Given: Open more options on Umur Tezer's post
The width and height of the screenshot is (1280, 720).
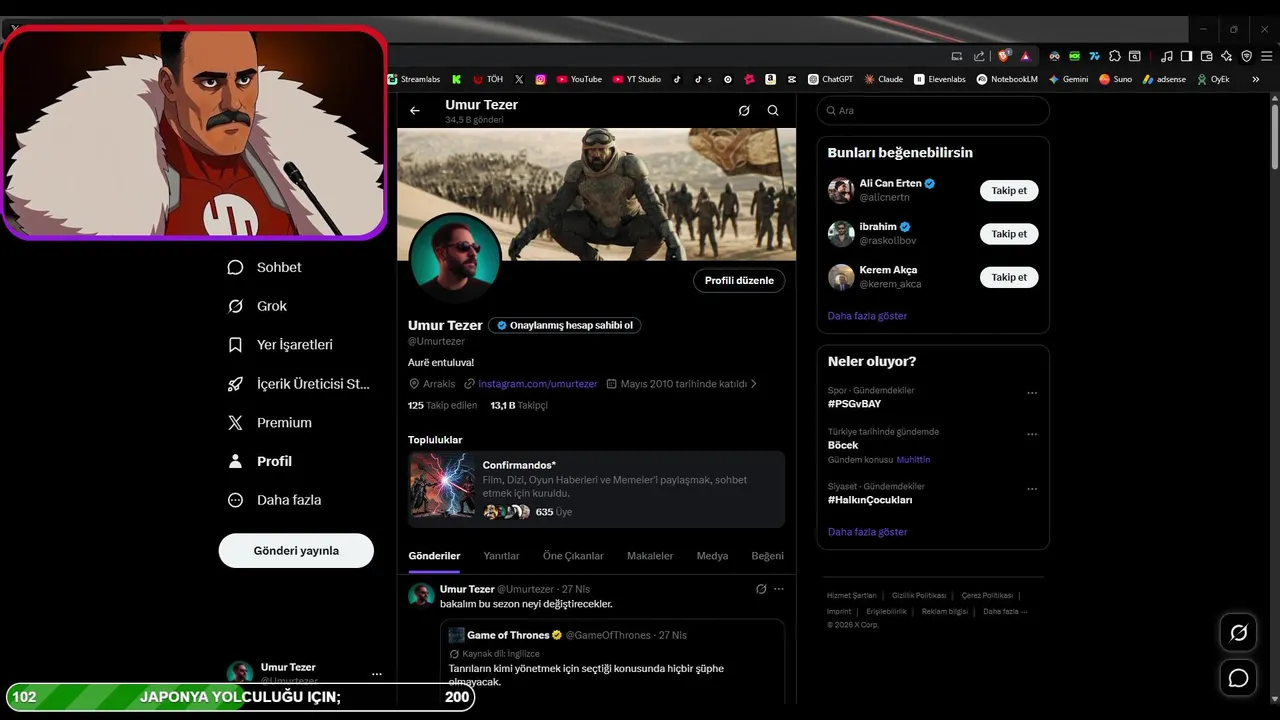Looking at the screenshot, I should (779, 589).
